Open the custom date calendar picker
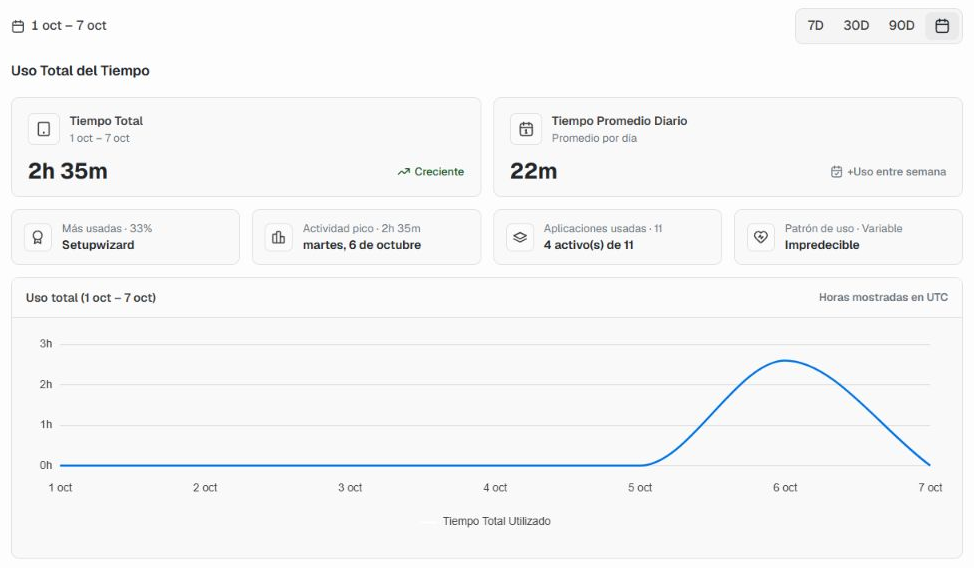The width and height of the screenshot is (974, 568). [x=942, y=25]
